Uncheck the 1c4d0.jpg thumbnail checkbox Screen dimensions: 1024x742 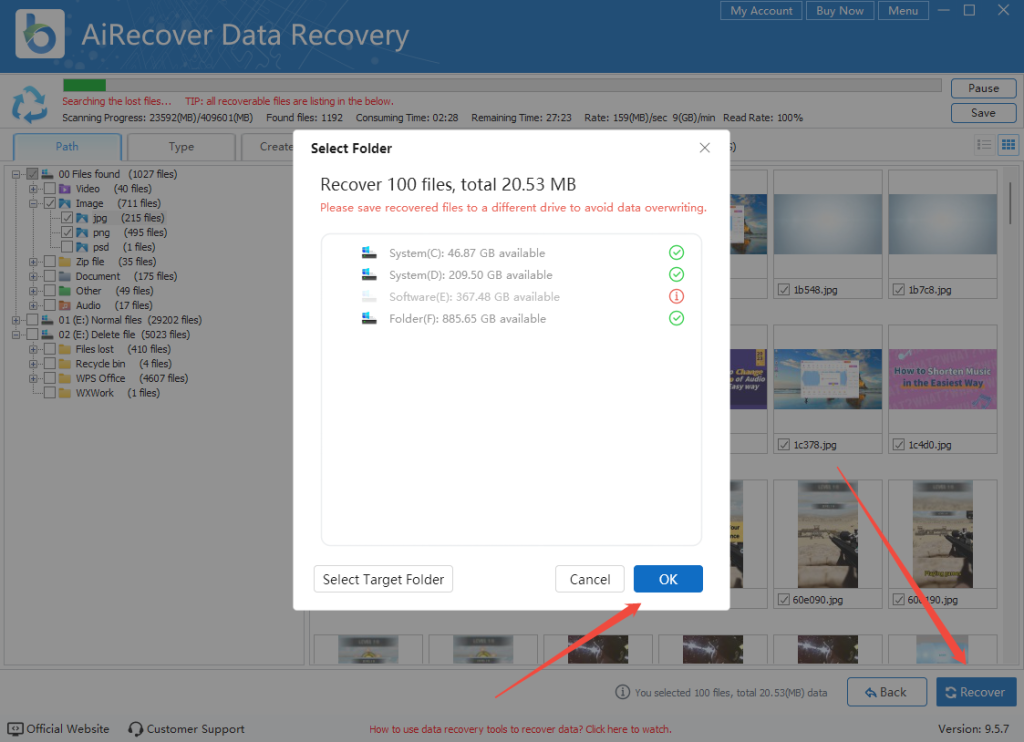tap(897, 445)
